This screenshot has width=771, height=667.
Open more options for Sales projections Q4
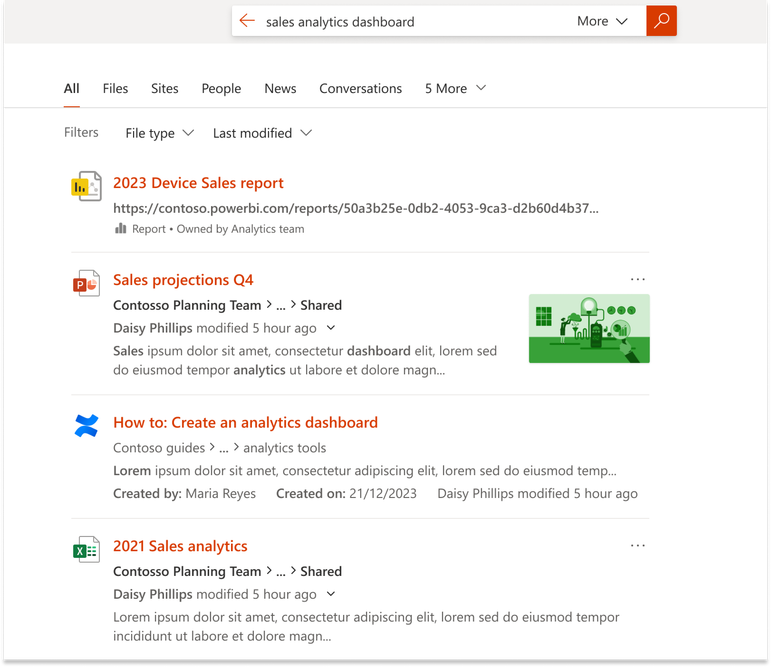pos(638,279)
